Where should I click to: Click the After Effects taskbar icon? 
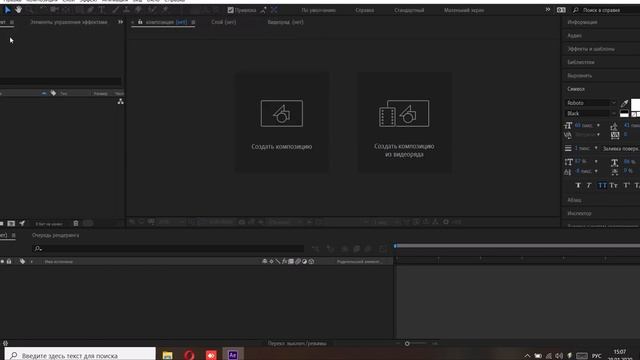click(x=233, y=355)
